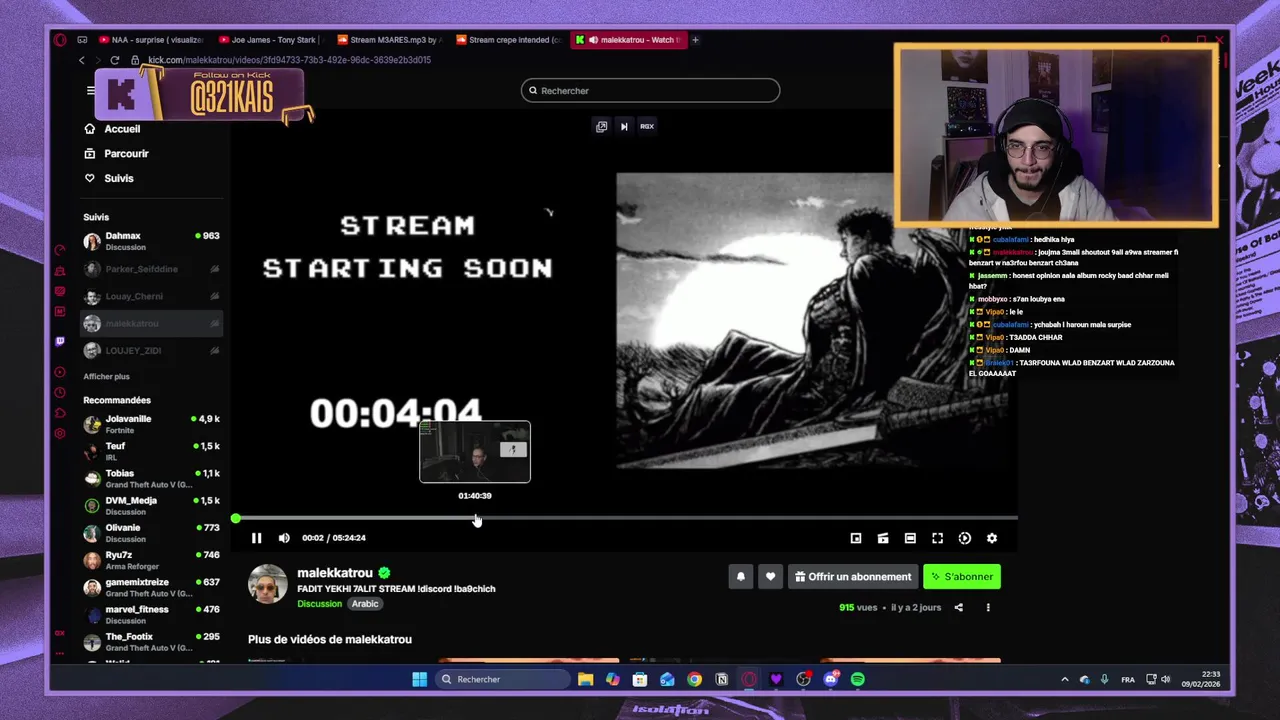Image resolution: width=1280 pixels, height=720 pixels.
Task: Open malekkatrou channel avatar
Action: point(267,583)
